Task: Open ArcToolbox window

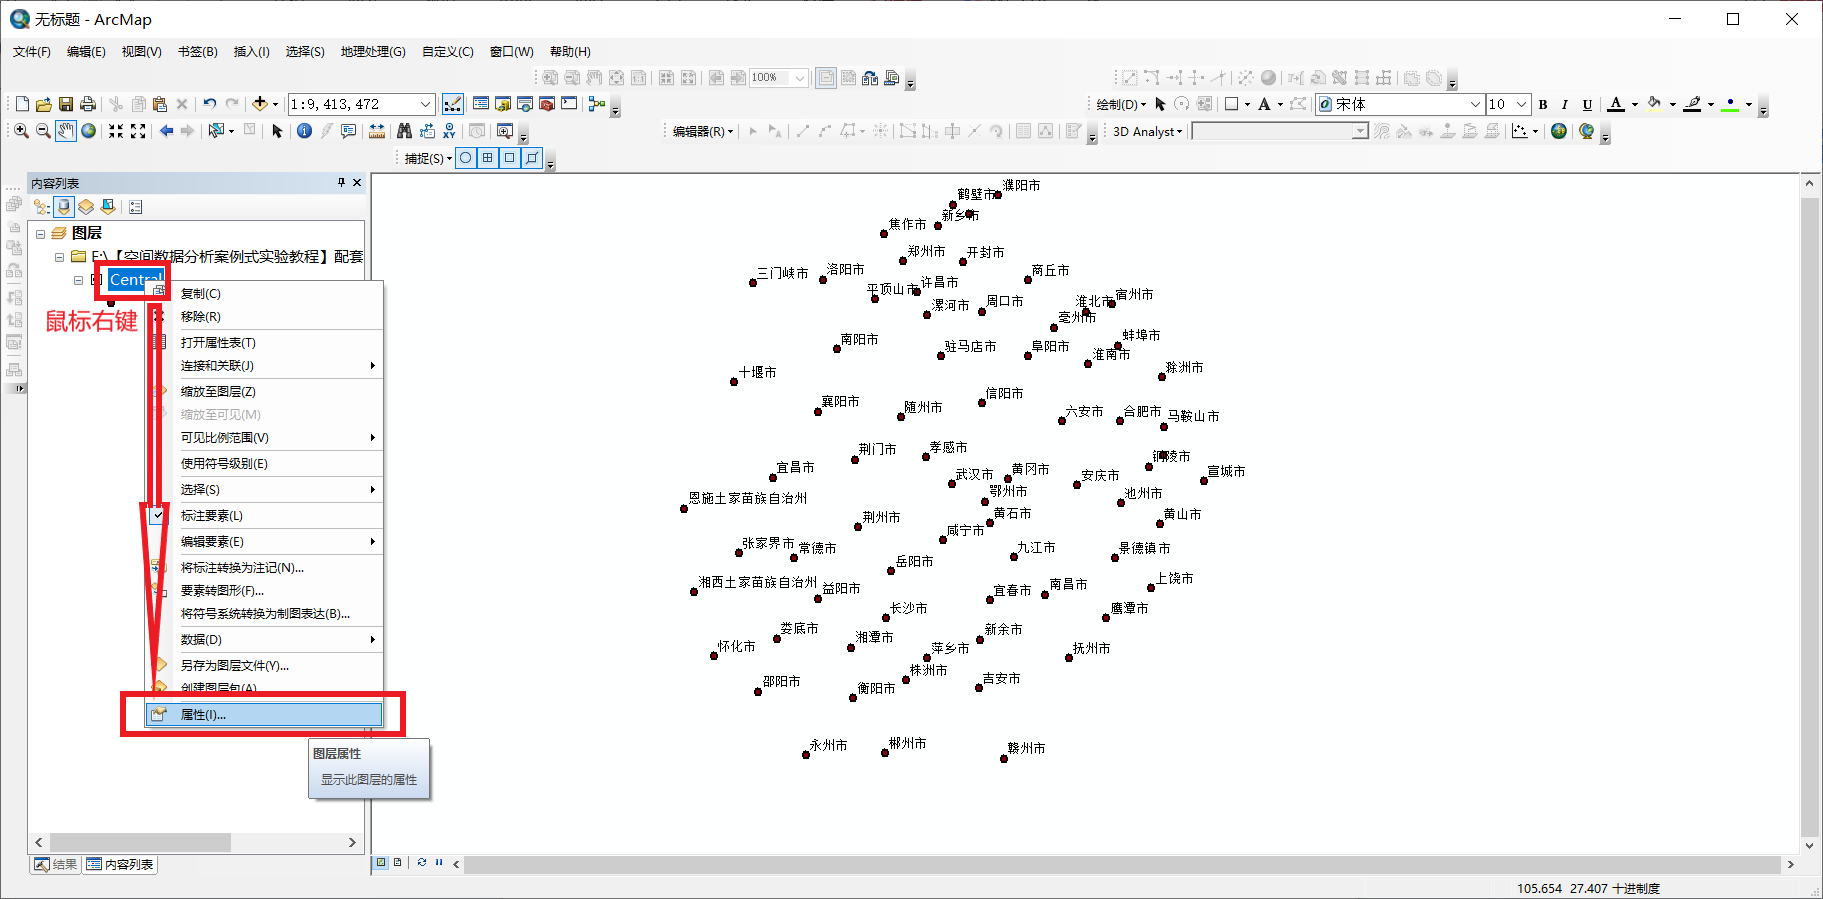Action: coord(547,104)
